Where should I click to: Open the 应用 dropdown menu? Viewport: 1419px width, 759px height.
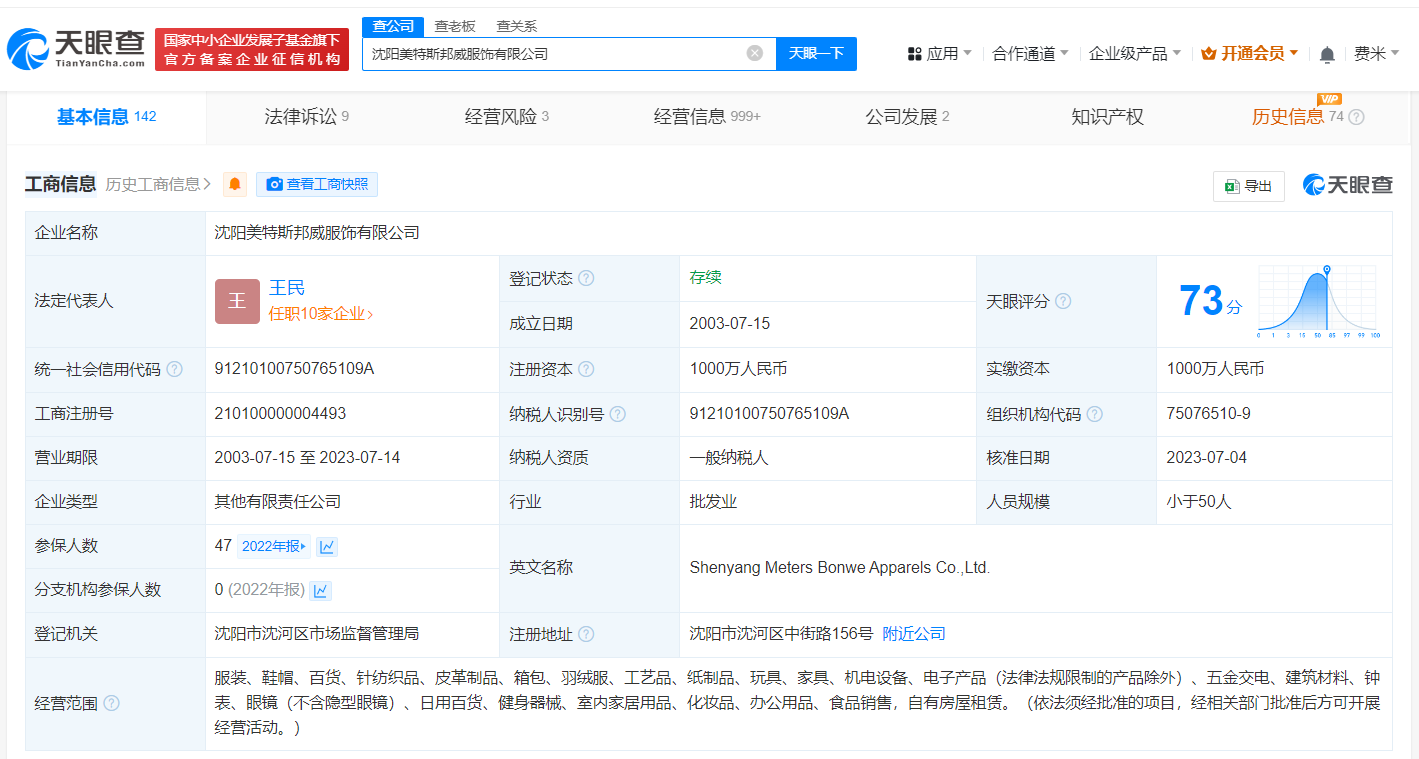pos(939,53)
